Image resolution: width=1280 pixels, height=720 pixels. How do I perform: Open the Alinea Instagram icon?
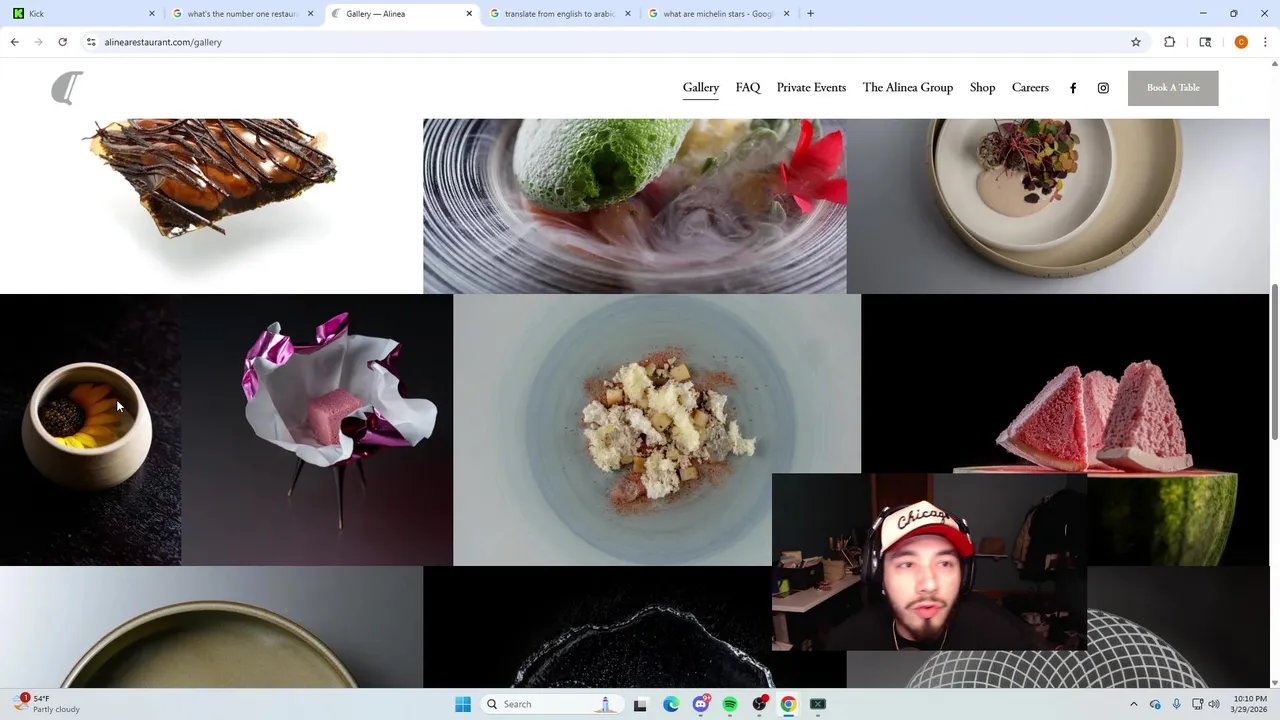1103,88
